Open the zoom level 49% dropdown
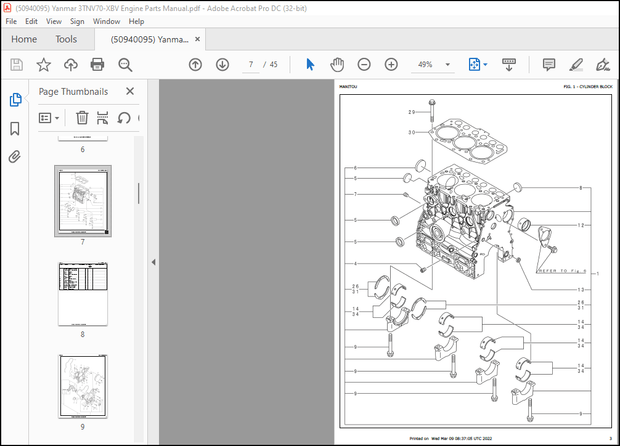The width and height of the screenshot is (620, 446). click(448, 64)
